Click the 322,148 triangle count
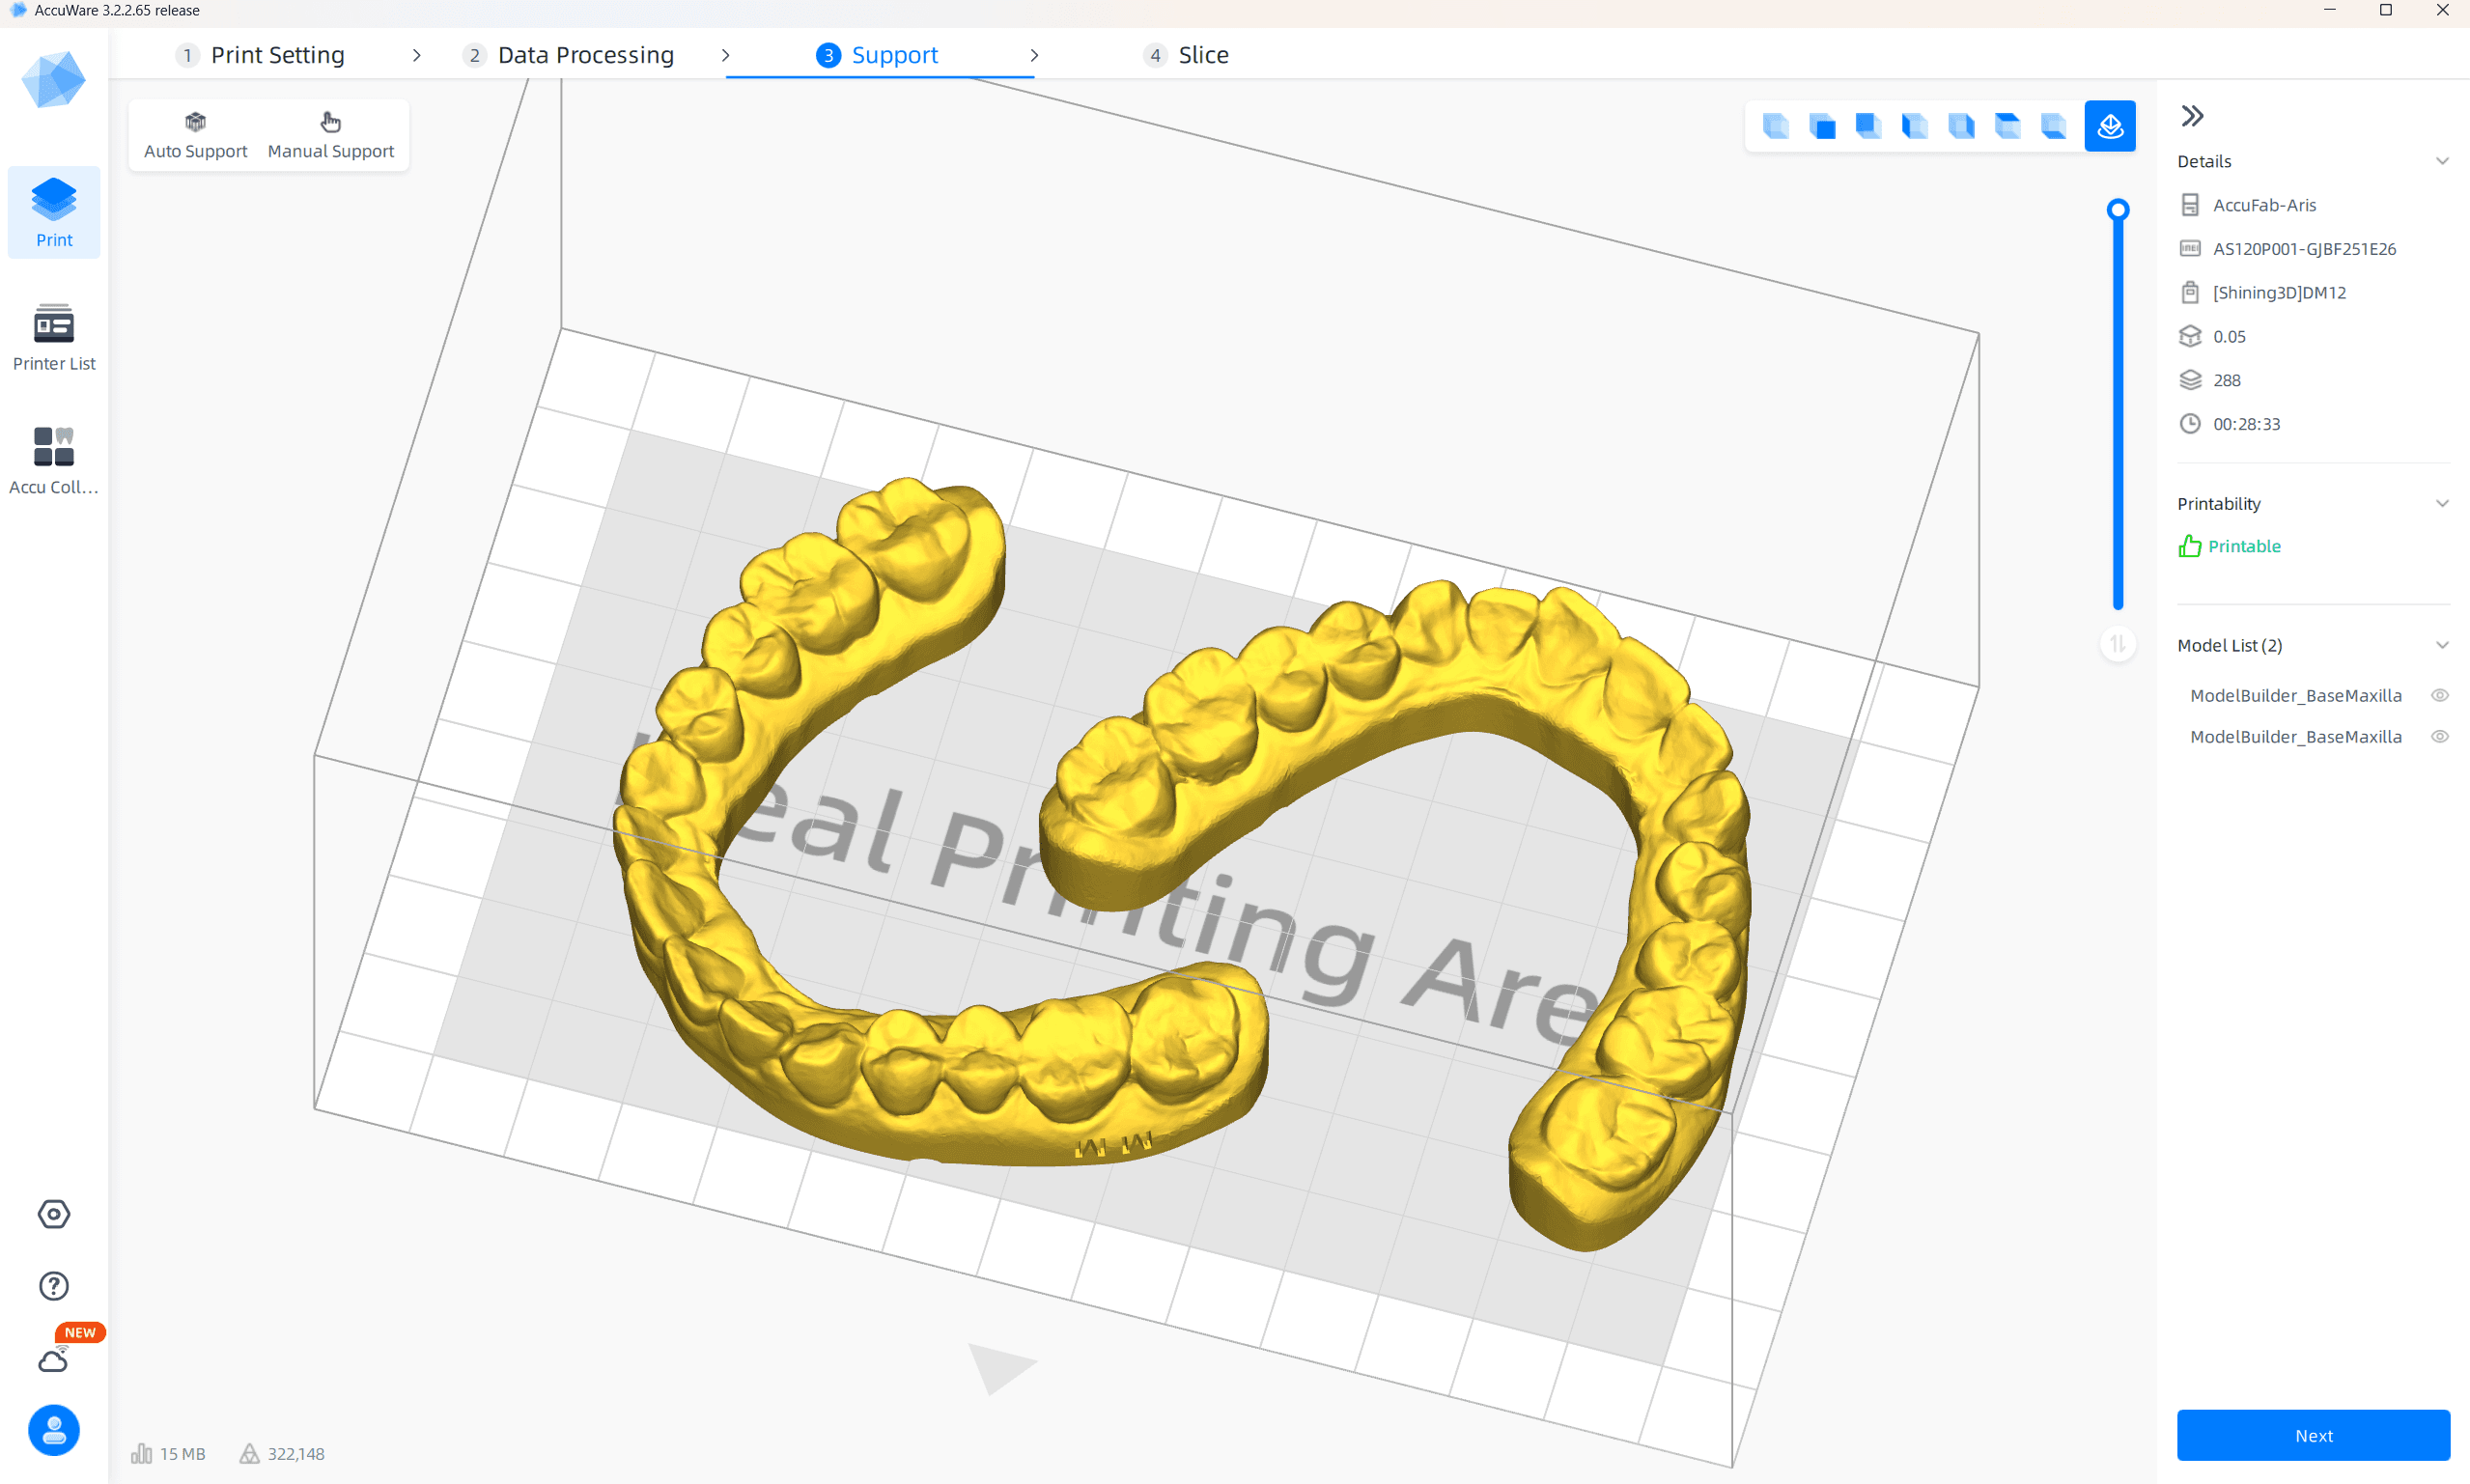 (x=295, y=1454)
